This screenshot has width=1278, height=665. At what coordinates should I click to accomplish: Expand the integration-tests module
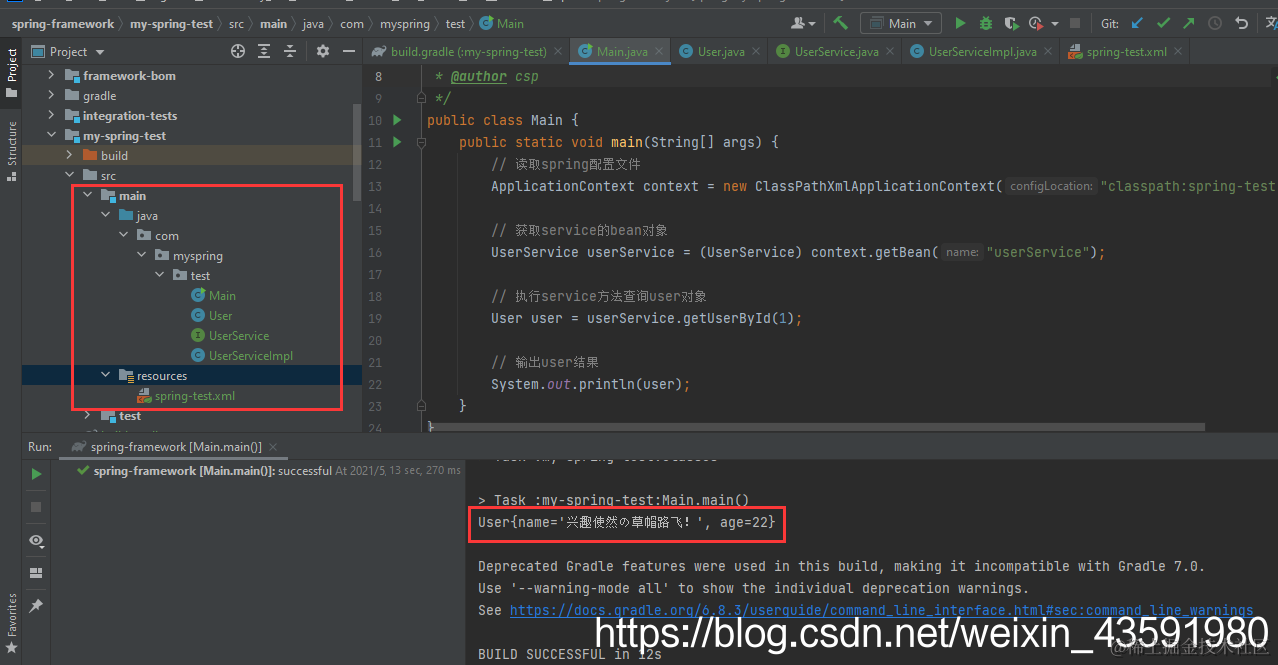point(51,115)
